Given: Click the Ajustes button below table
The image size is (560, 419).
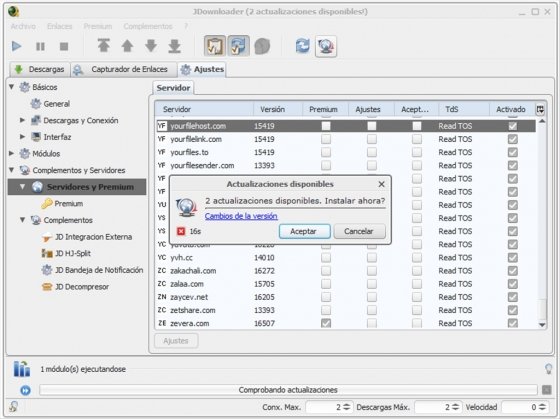Looking at the screenshot, I should [x=176, y=341].
